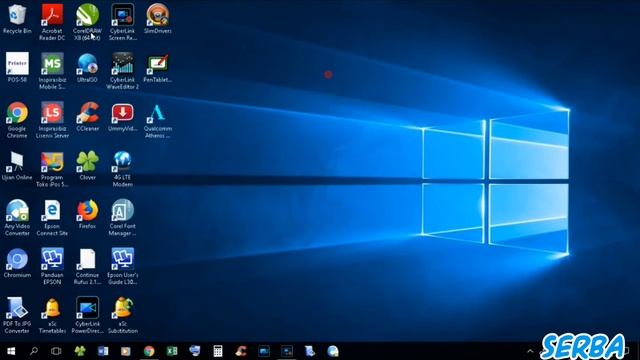The width and height of the screenshot is (640, 360).
Task: Select the Ujian Online shortcut
Action: pos(17,166)
